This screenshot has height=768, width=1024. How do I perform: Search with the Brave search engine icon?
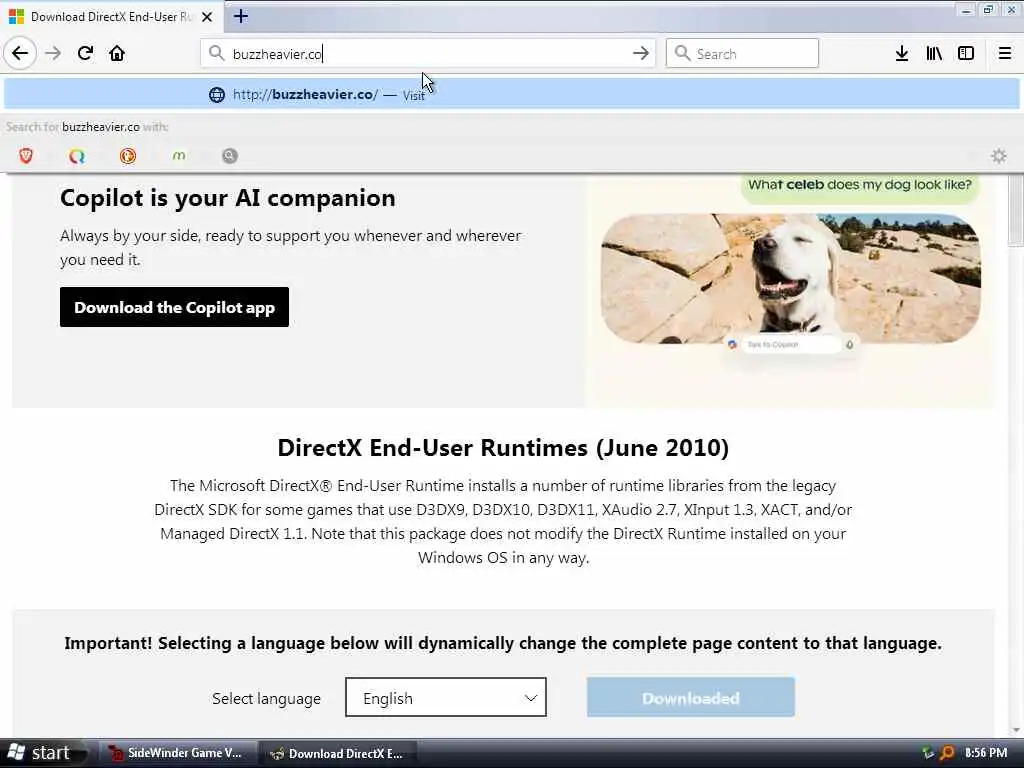[26, 155]
